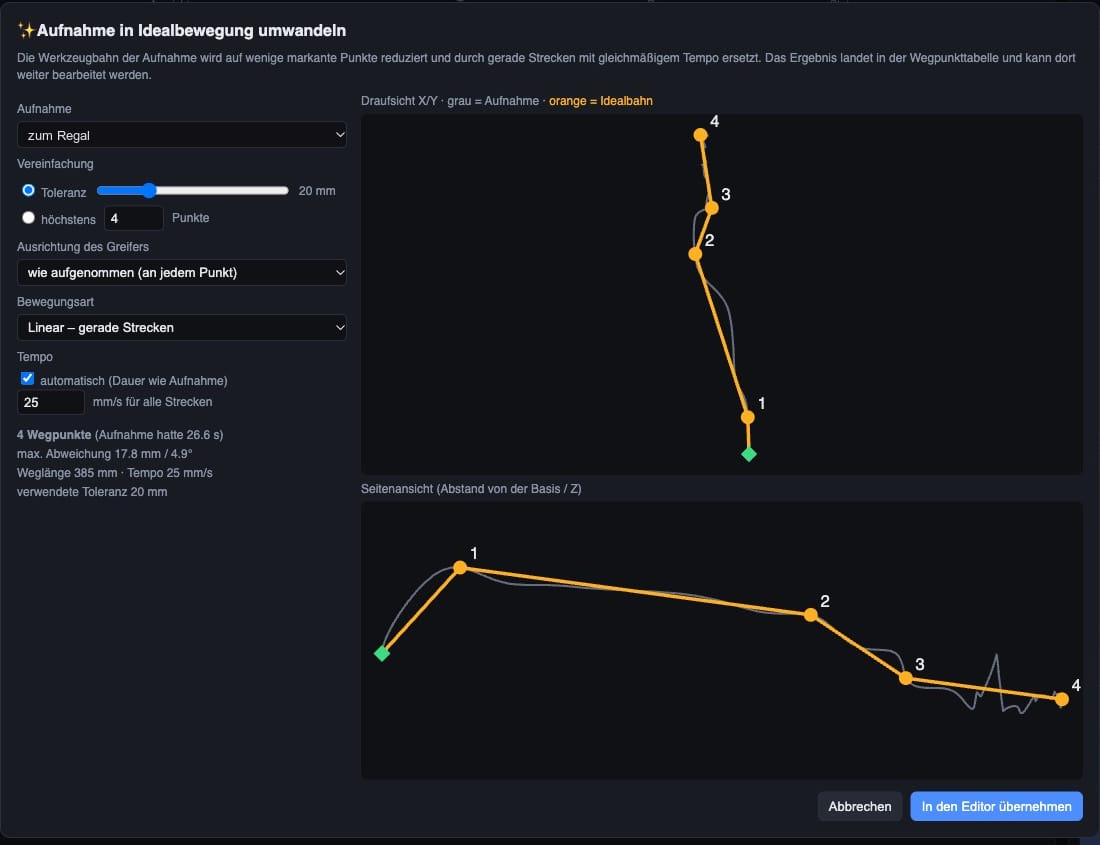Click waypoint 1 marker in Seitenansicht plot
Screen dimensions: 1100x845
coord(460,567)
